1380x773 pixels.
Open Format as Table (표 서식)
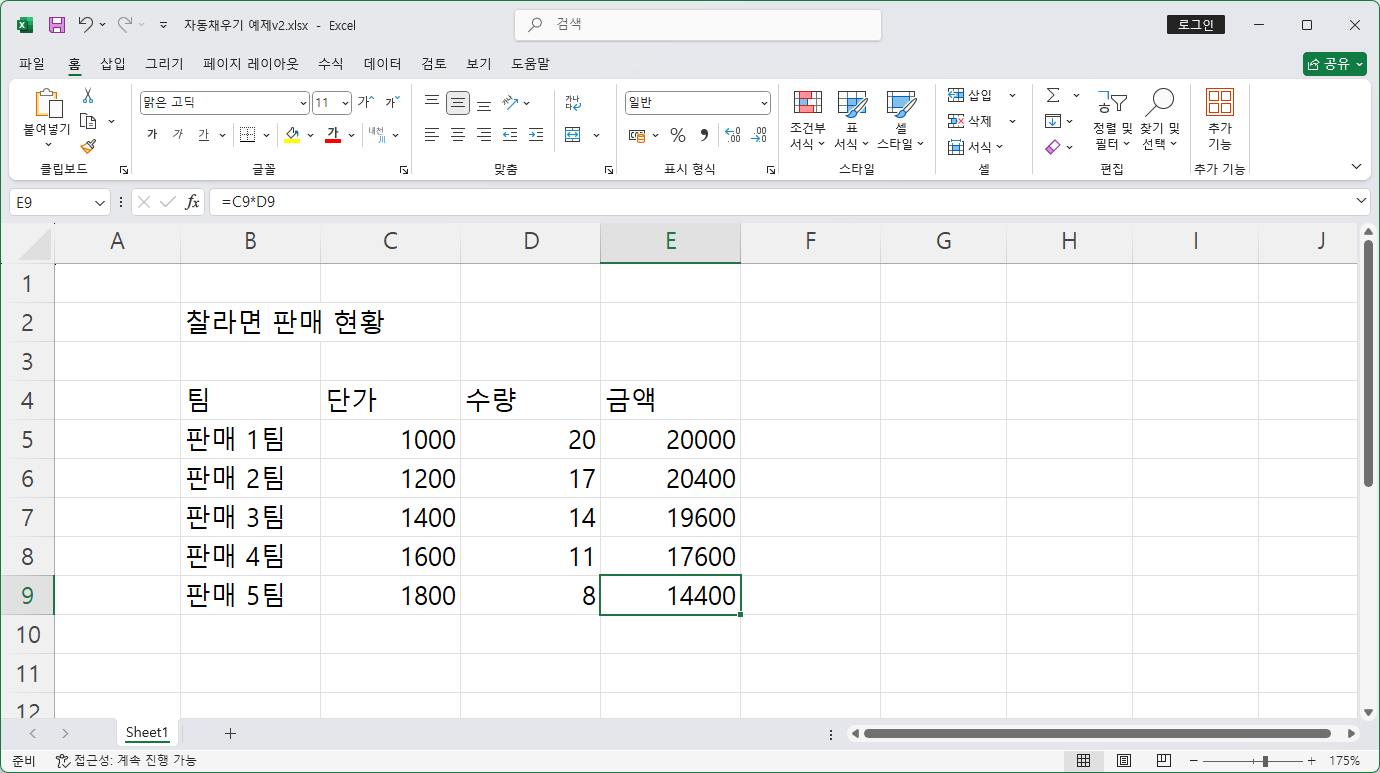pos(852,121)
